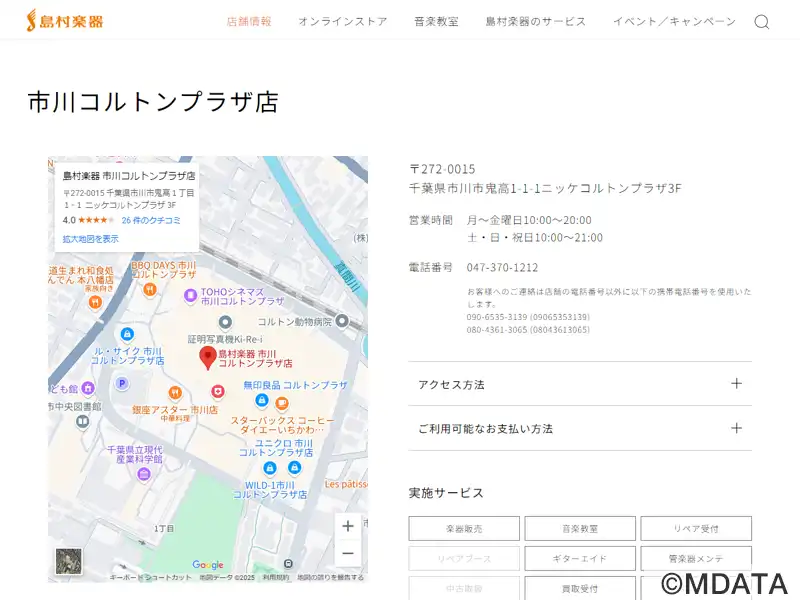Open the 26 件のクチコミ reviews link
800x600 pixels.
coord(151,220)
